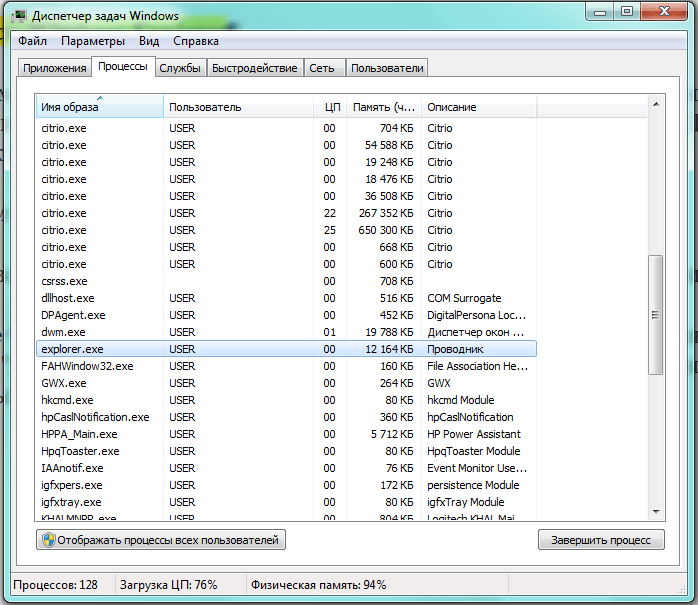Select citrio.exe using 267 352 КБ

tap(286, 213)
